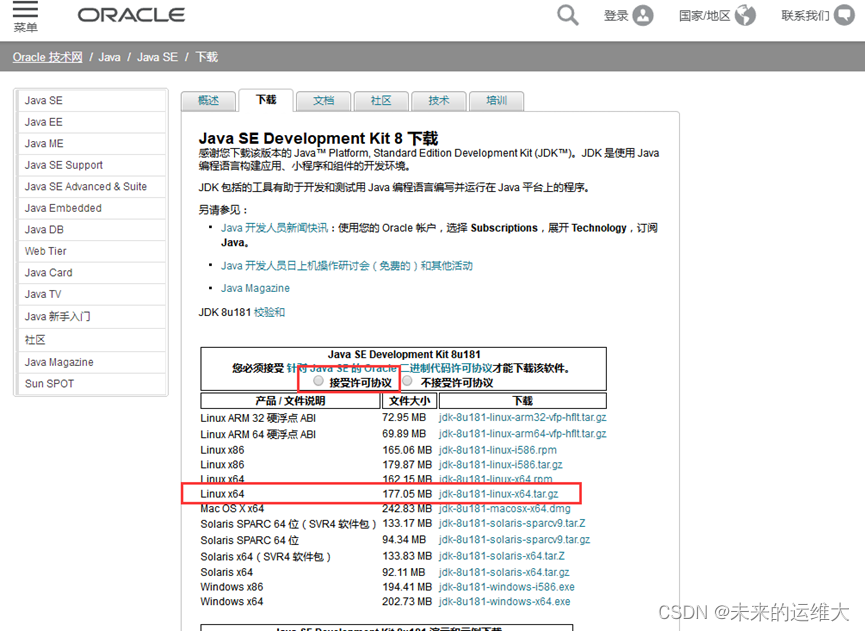Open the Java 开发人员新闻快讯 link

pos(274,228)
